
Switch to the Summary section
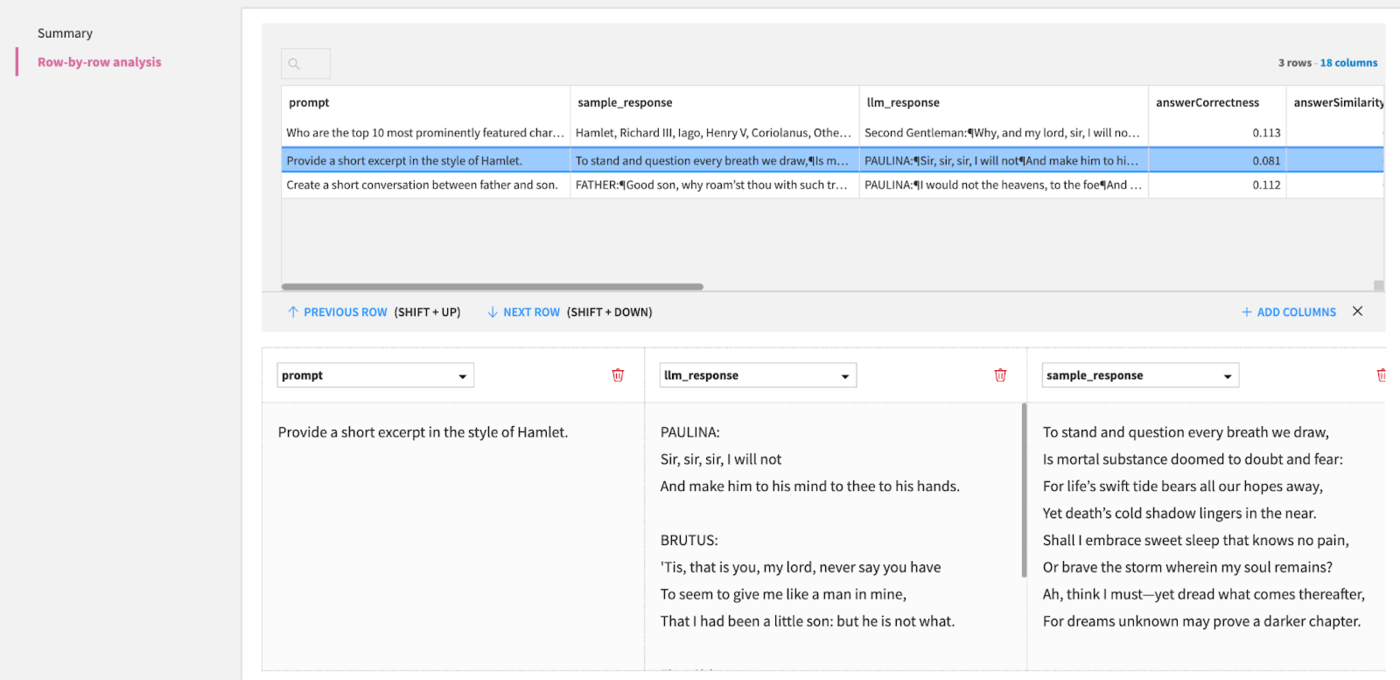pyautogui.click(x=65, y=33)
